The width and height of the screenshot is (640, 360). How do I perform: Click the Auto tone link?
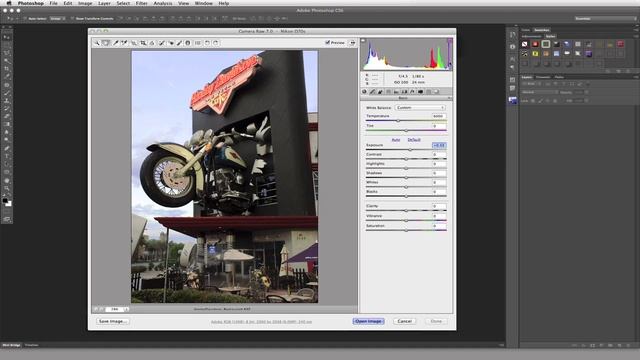[x=396, y=140]
